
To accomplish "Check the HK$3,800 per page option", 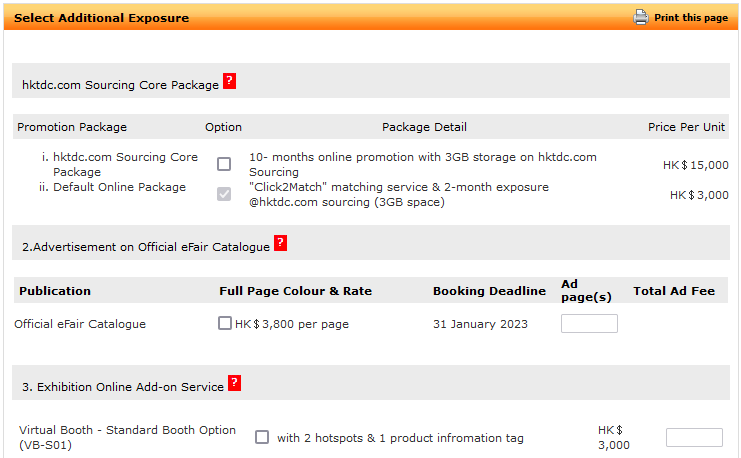I will point(225,323).
